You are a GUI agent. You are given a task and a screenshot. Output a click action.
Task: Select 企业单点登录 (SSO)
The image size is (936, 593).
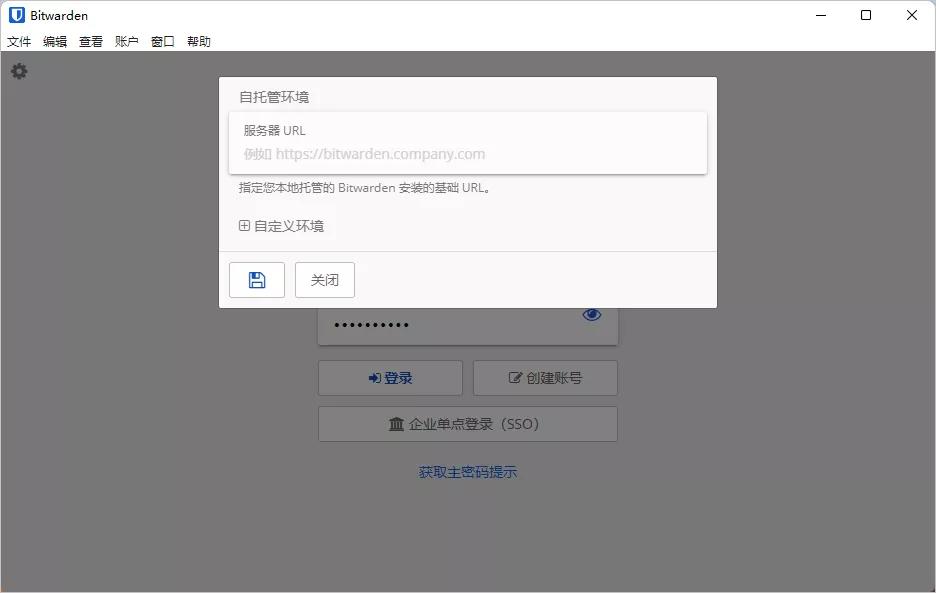(x=467, y=424)
